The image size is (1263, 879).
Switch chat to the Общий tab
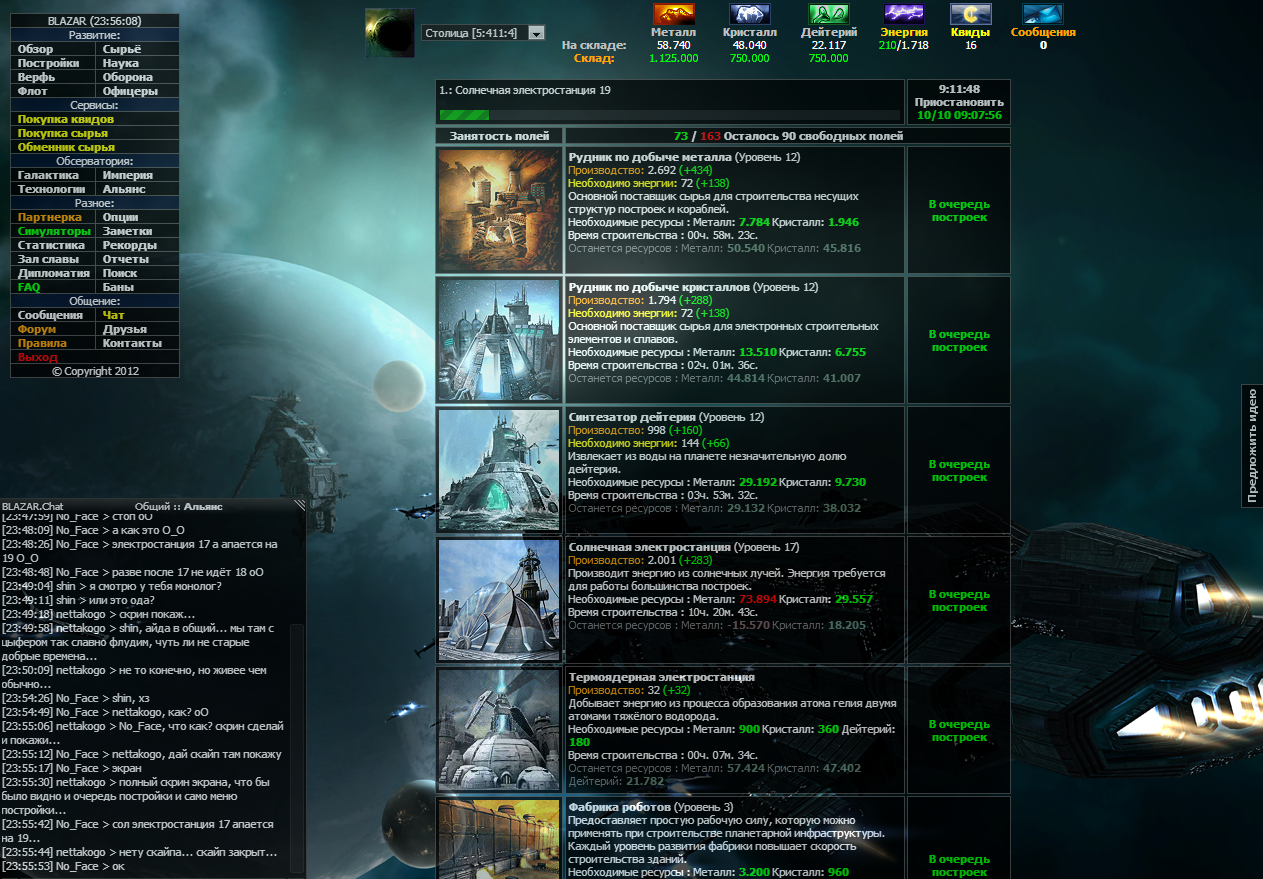(153, 506)
